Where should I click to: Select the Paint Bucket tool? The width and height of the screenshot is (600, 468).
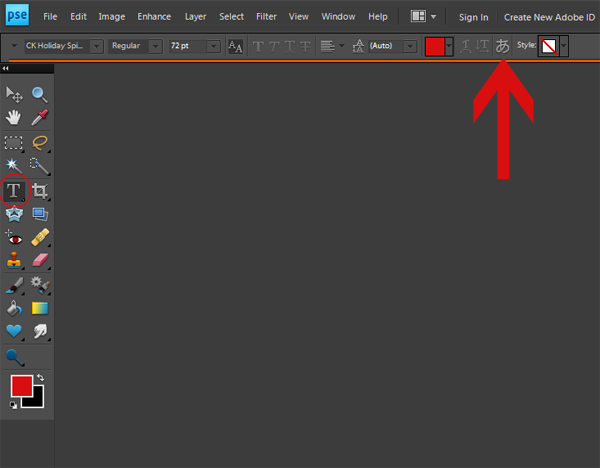point(14,308)
